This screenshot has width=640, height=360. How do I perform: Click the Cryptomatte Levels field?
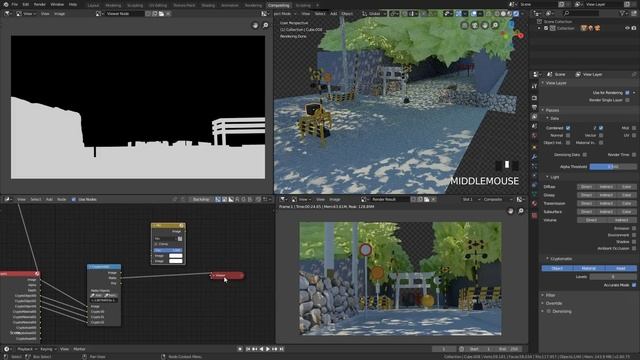pyautogui.click(x=613, y=277)
